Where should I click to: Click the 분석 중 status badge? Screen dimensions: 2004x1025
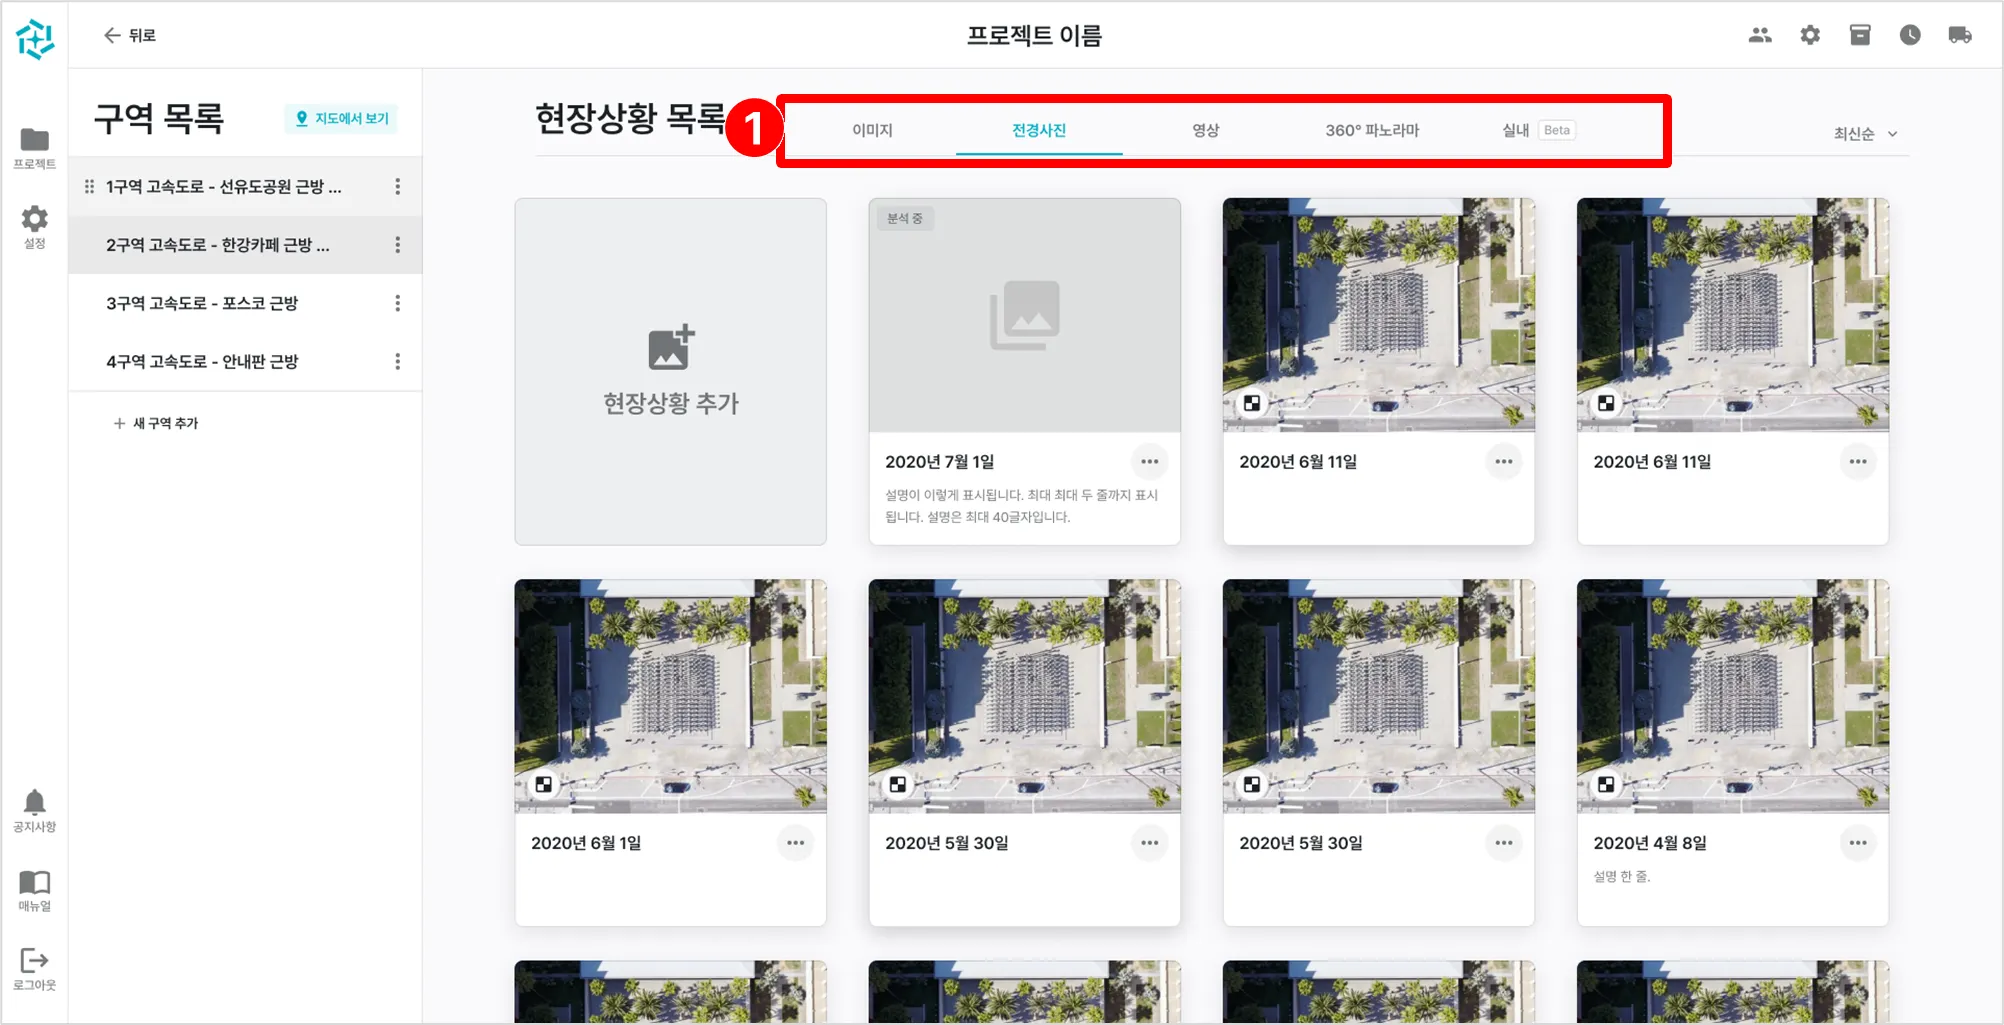coord(905,218)
